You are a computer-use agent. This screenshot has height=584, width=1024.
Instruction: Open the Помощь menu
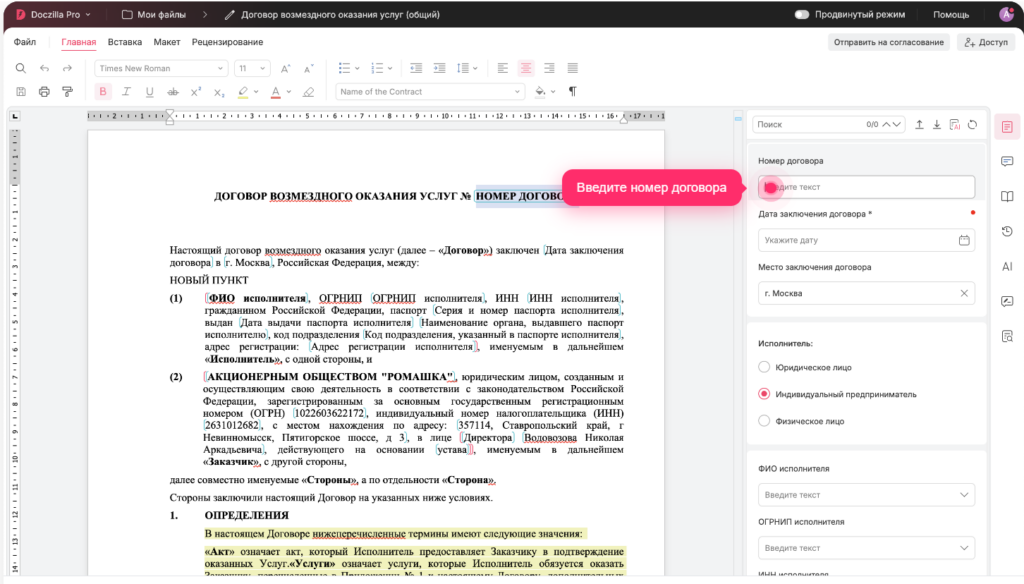pos(951,14)
